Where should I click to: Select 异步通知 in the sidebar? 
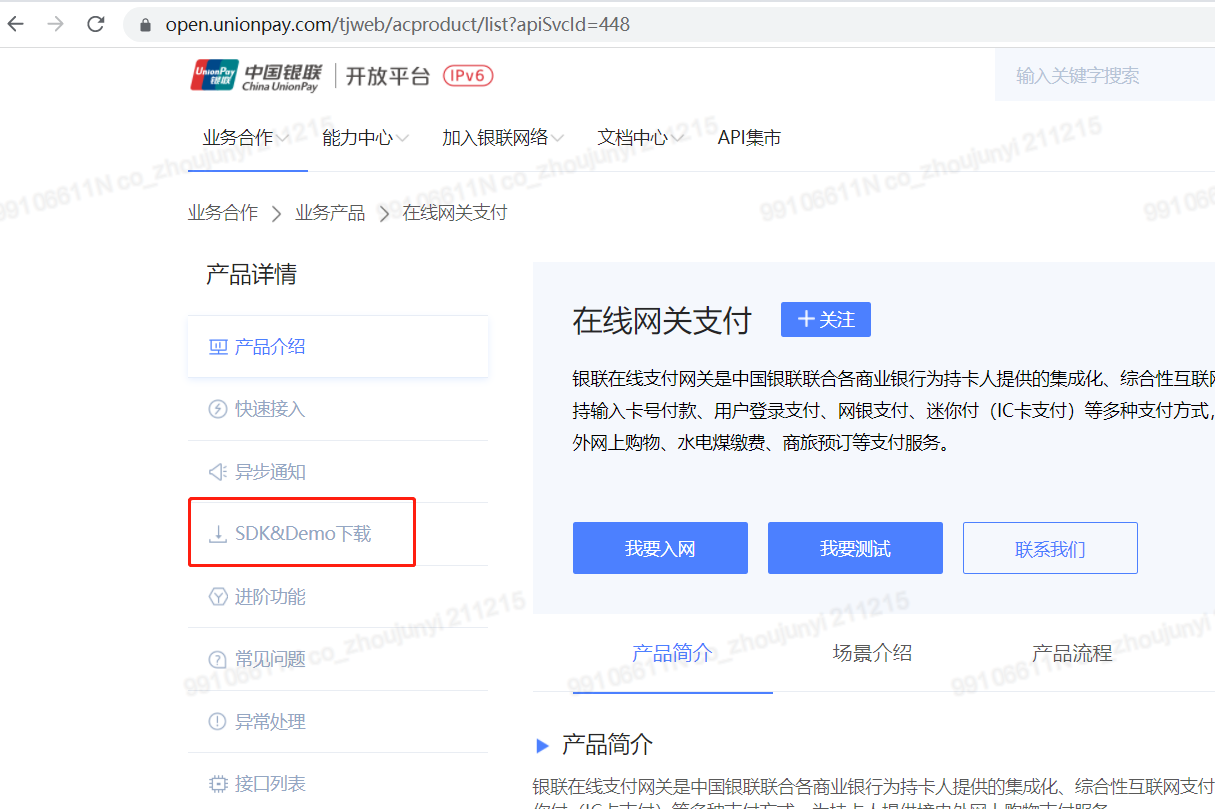click(x=338, y=472)
